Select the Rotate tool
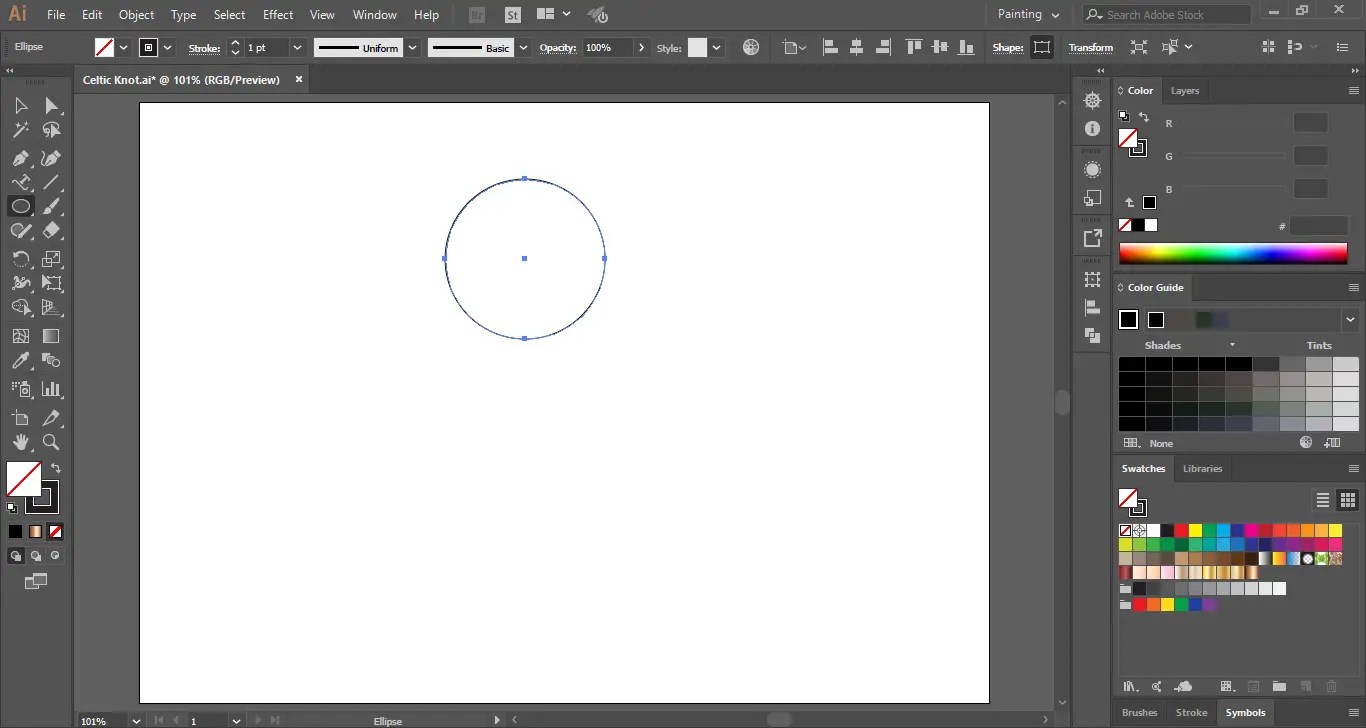 coord(20,259)
